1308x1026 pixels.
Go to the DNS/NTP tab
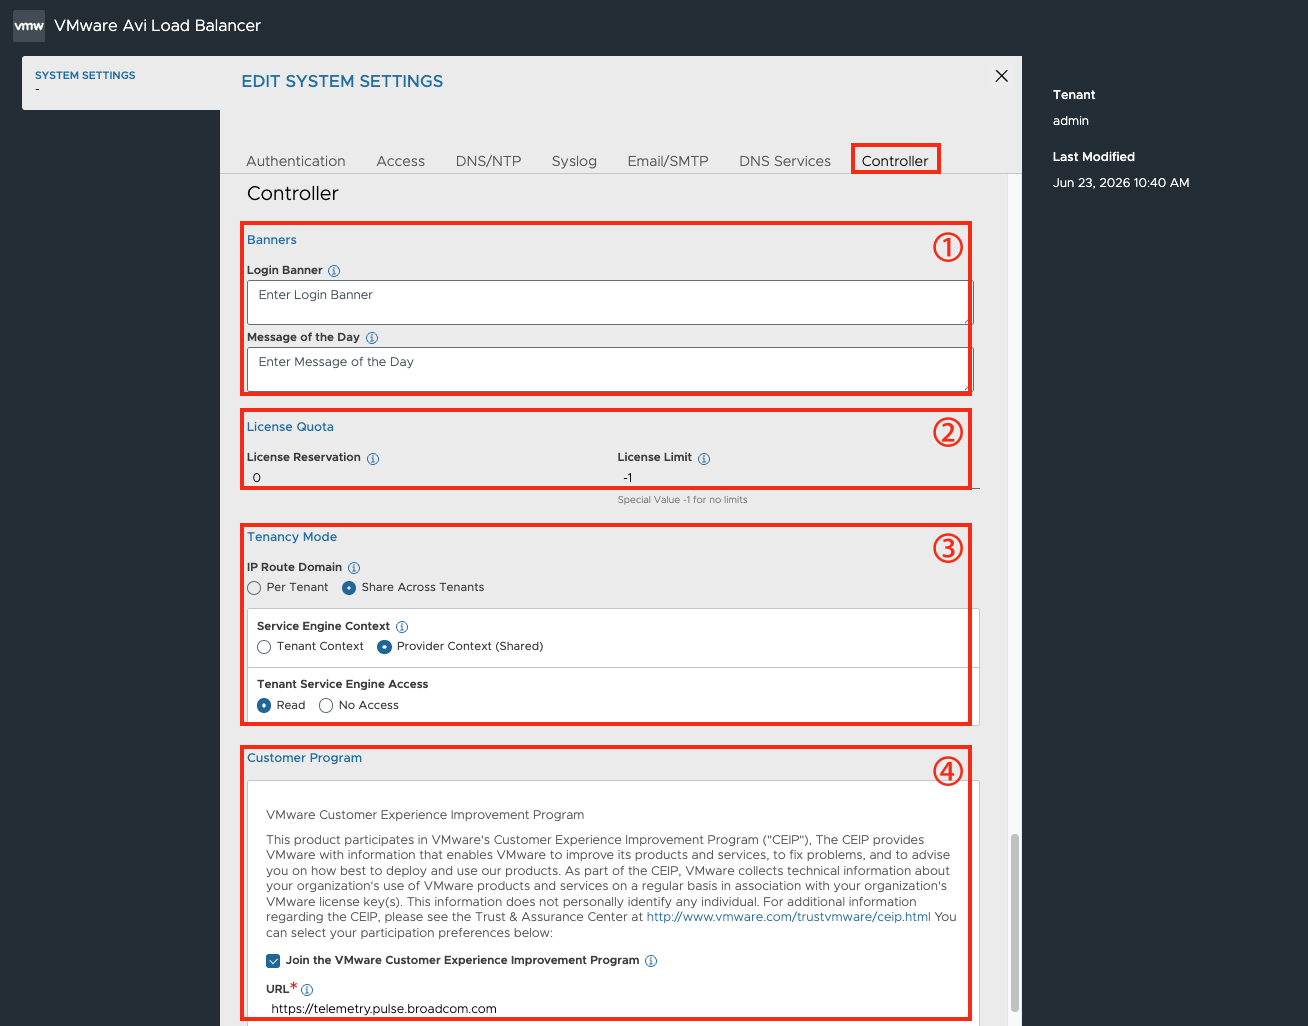point(488,161)
